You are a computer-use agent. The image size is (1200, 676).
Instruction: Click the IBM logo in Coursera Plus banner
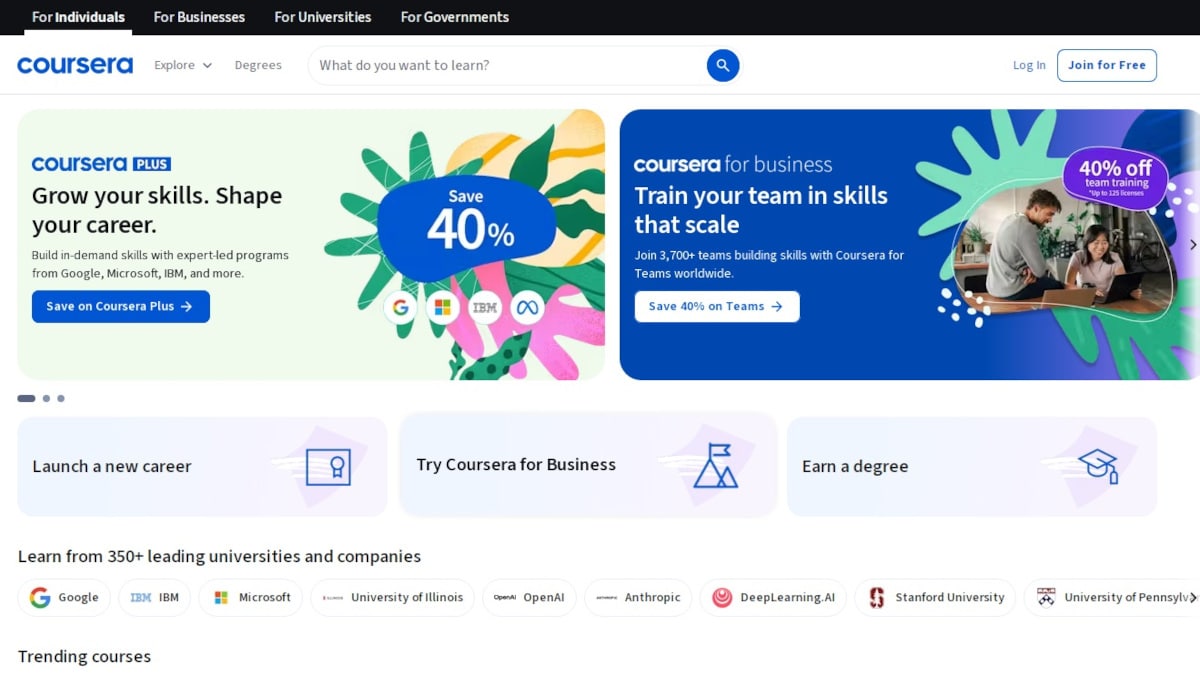tap(485, 308)
